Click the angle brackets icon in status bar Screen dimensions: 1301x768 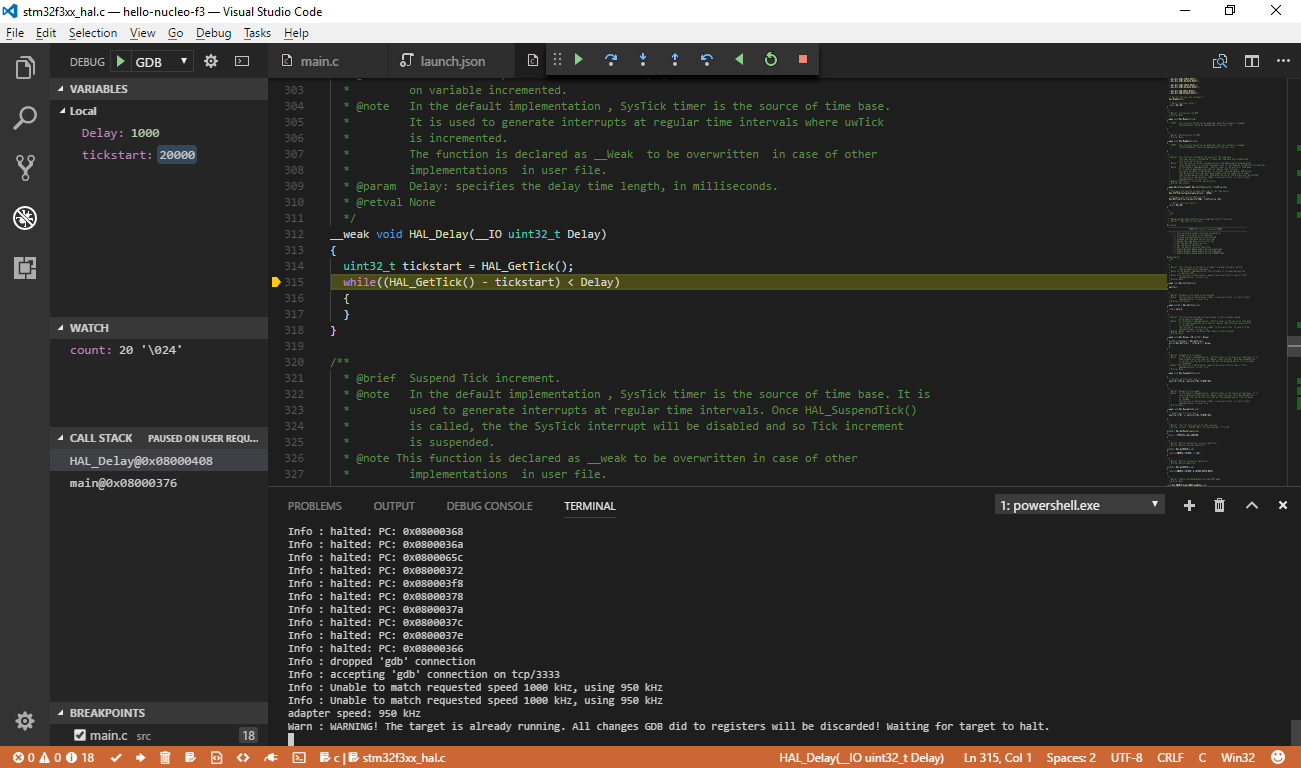pos(243,758)
